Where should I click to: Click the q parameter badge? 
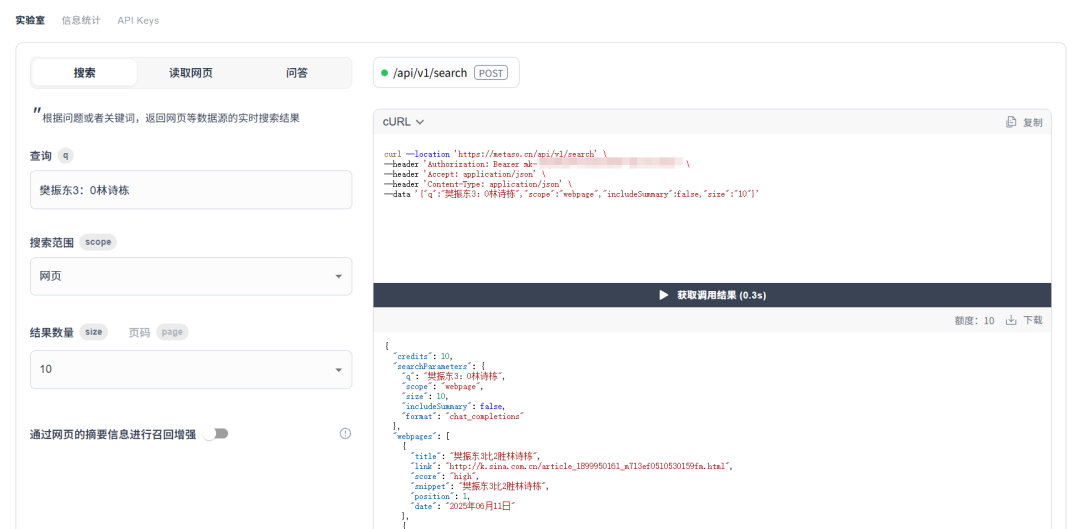tap(65, 156)
